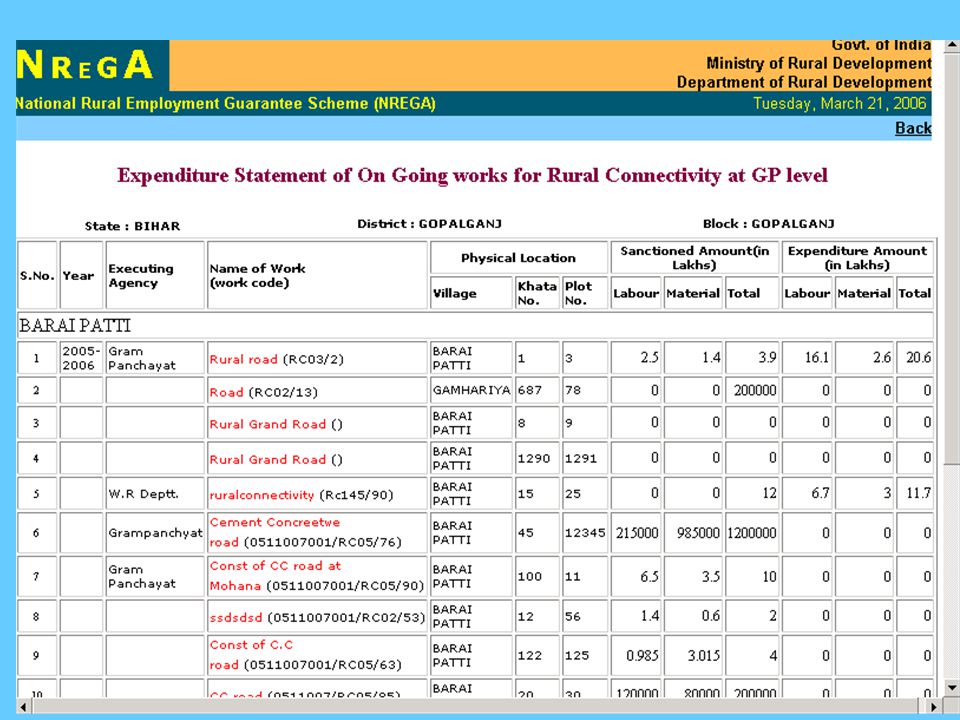This screenshot has height=720, width=960.
Task: Click the vertical scrollbar down arrow
Action: coord(952,689)
